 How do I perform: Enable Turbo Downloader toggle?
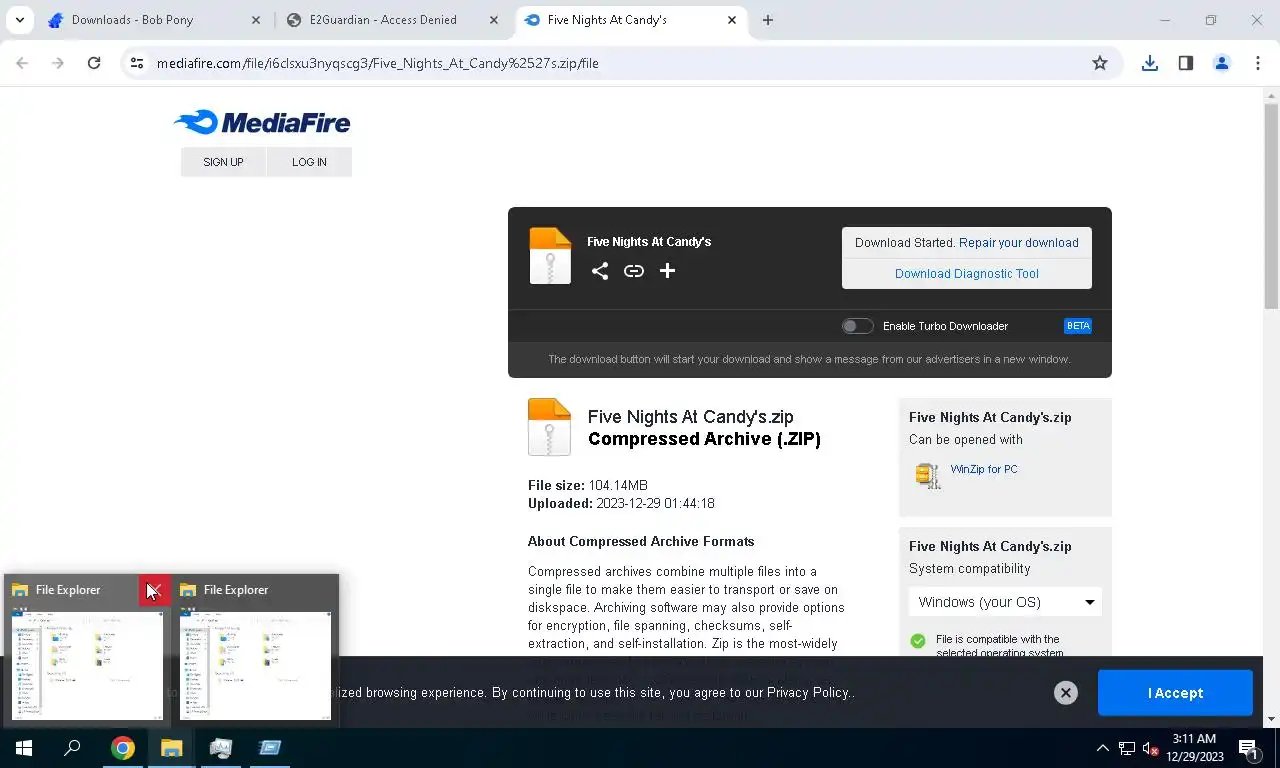coord(857,326)
